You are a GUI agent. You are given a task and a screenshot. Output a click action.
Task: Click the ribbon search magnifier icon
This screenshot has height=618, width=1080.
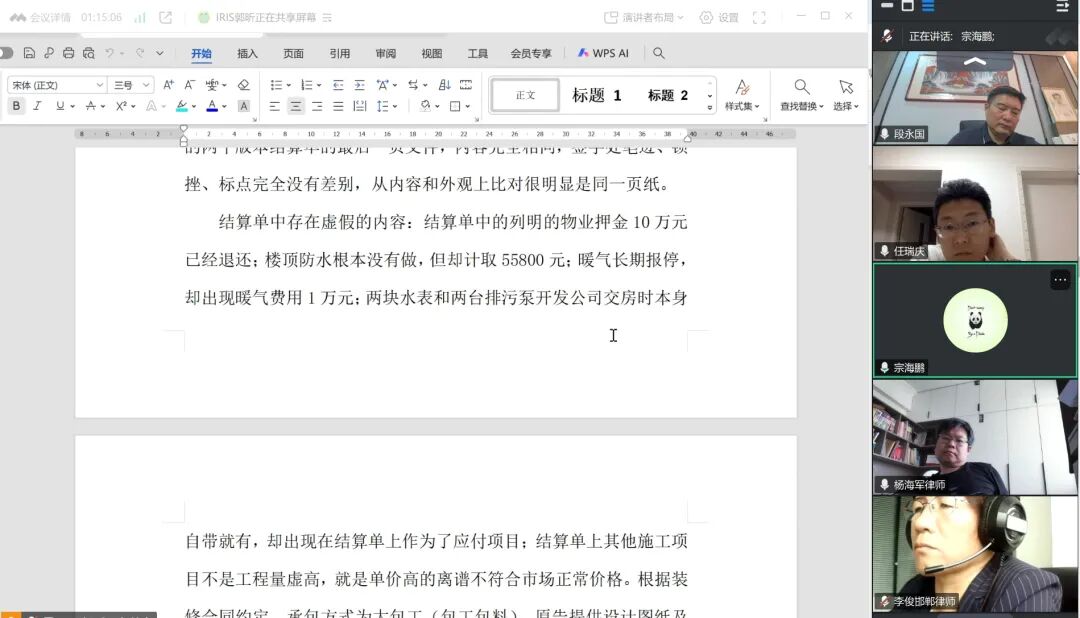tap(658, 53)
